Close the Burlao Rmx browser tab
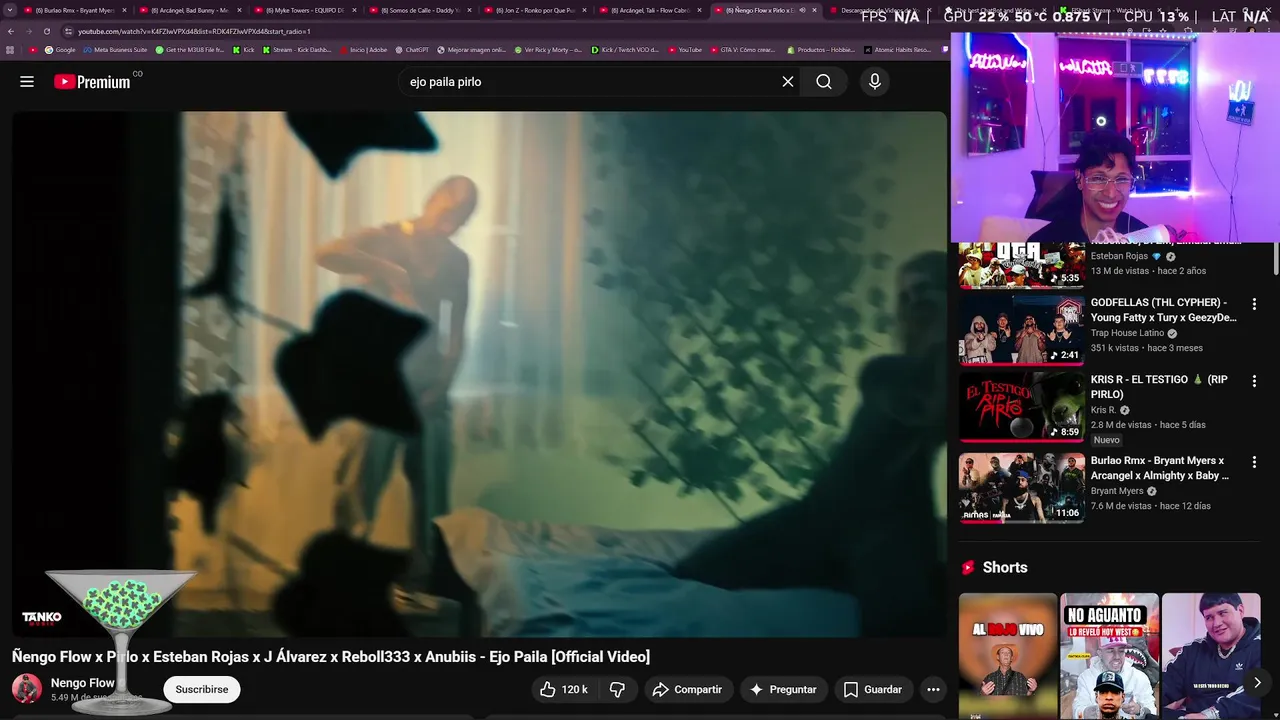This screenshot has width=1280, height=720. [124, 10]
